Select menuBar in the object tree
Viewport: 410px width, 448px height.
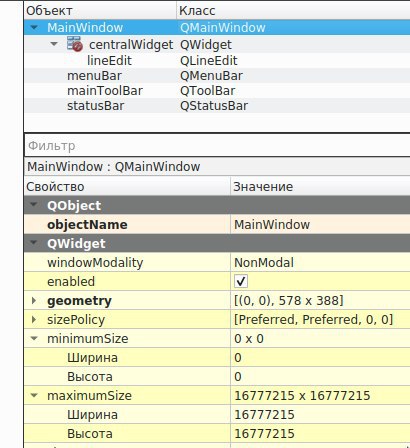[x=94, y=76]
